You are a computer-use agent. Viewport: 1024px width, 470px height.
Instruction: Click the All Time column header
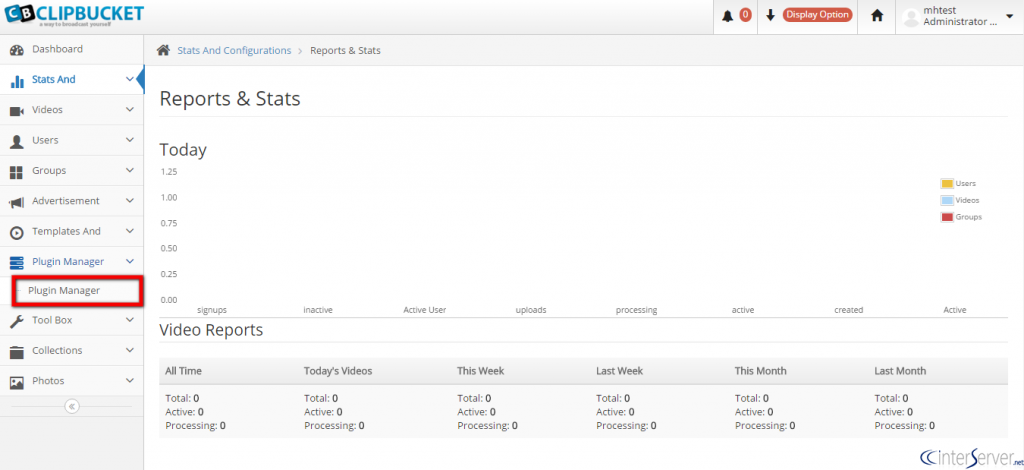click(x=184, y=371)
